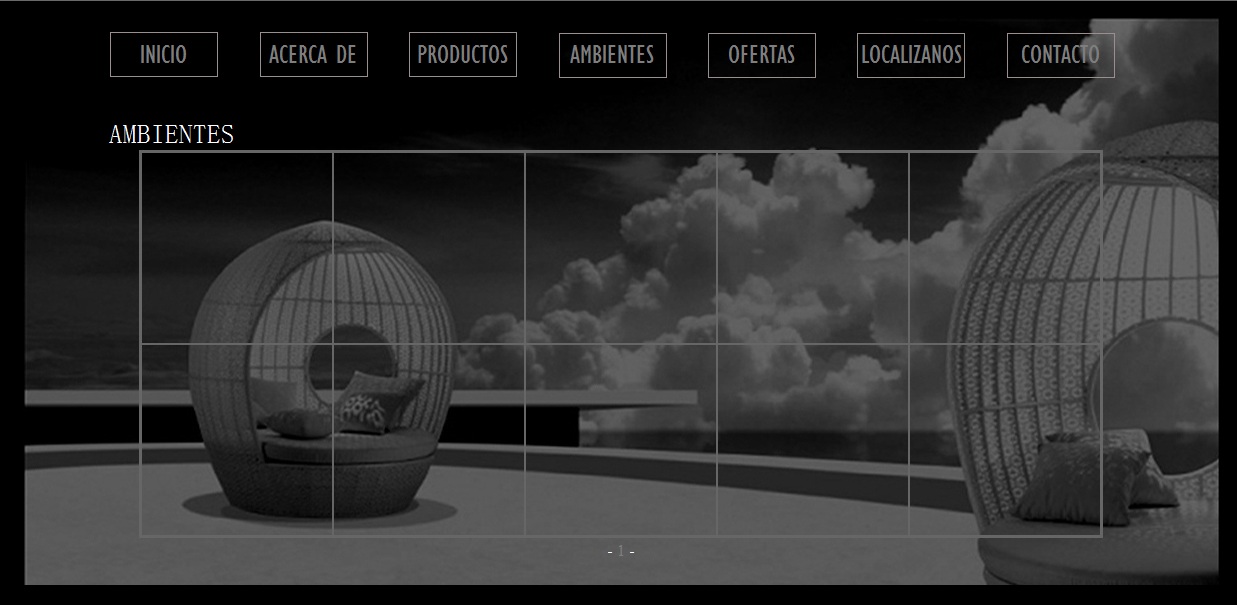Click wicker daybed right of the gallery grid
Image resolution: width=1237 pixels, height=605 pixels.
[1160, 400]
